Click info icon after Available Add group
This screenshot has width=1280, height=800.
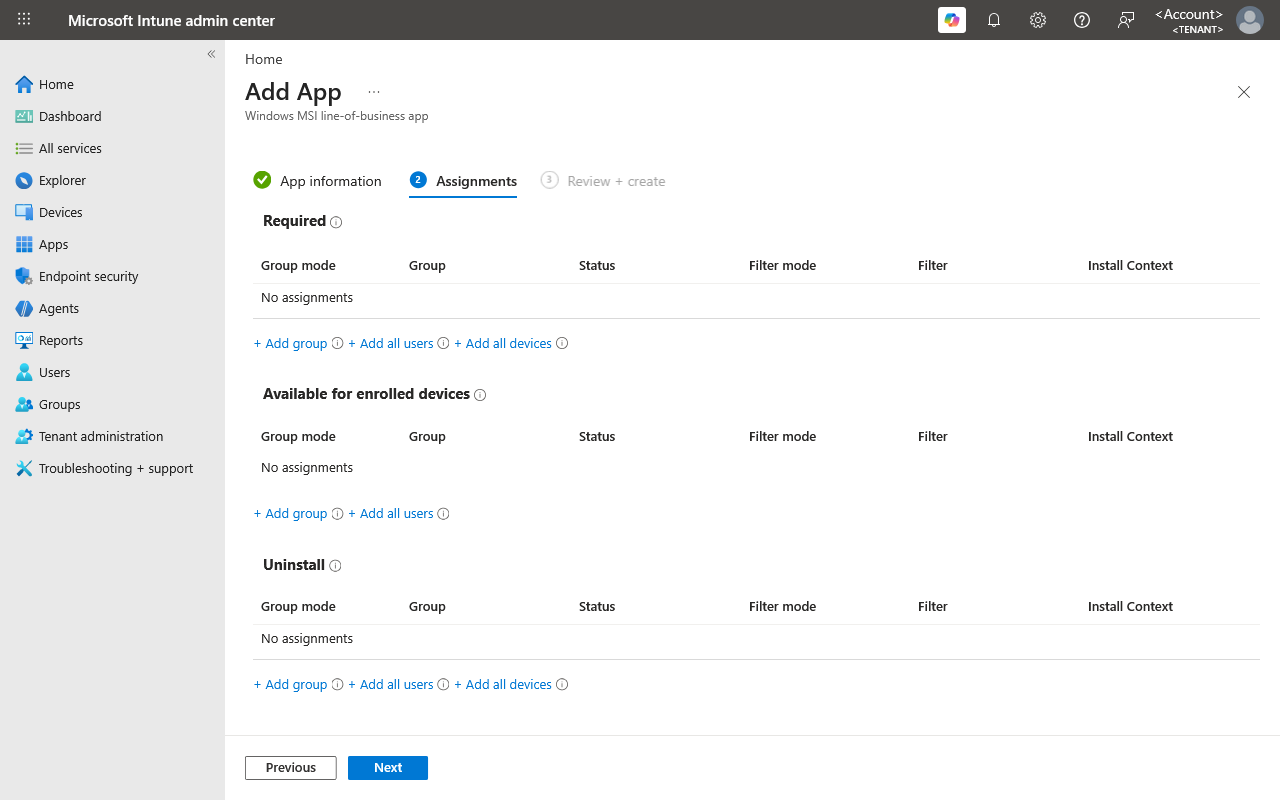(337, 513)
